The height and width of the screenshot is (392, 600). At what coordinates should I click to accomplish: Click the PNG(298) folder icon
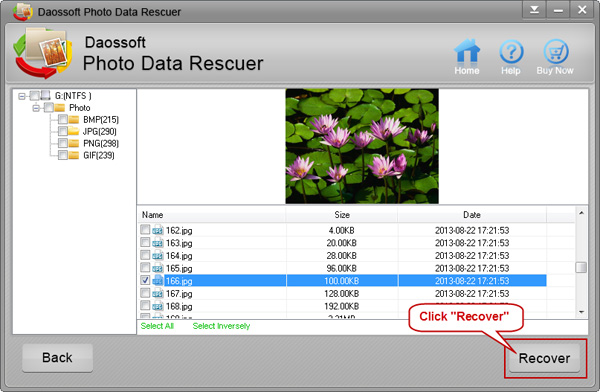pyautogui.click(x=73, y=143)
